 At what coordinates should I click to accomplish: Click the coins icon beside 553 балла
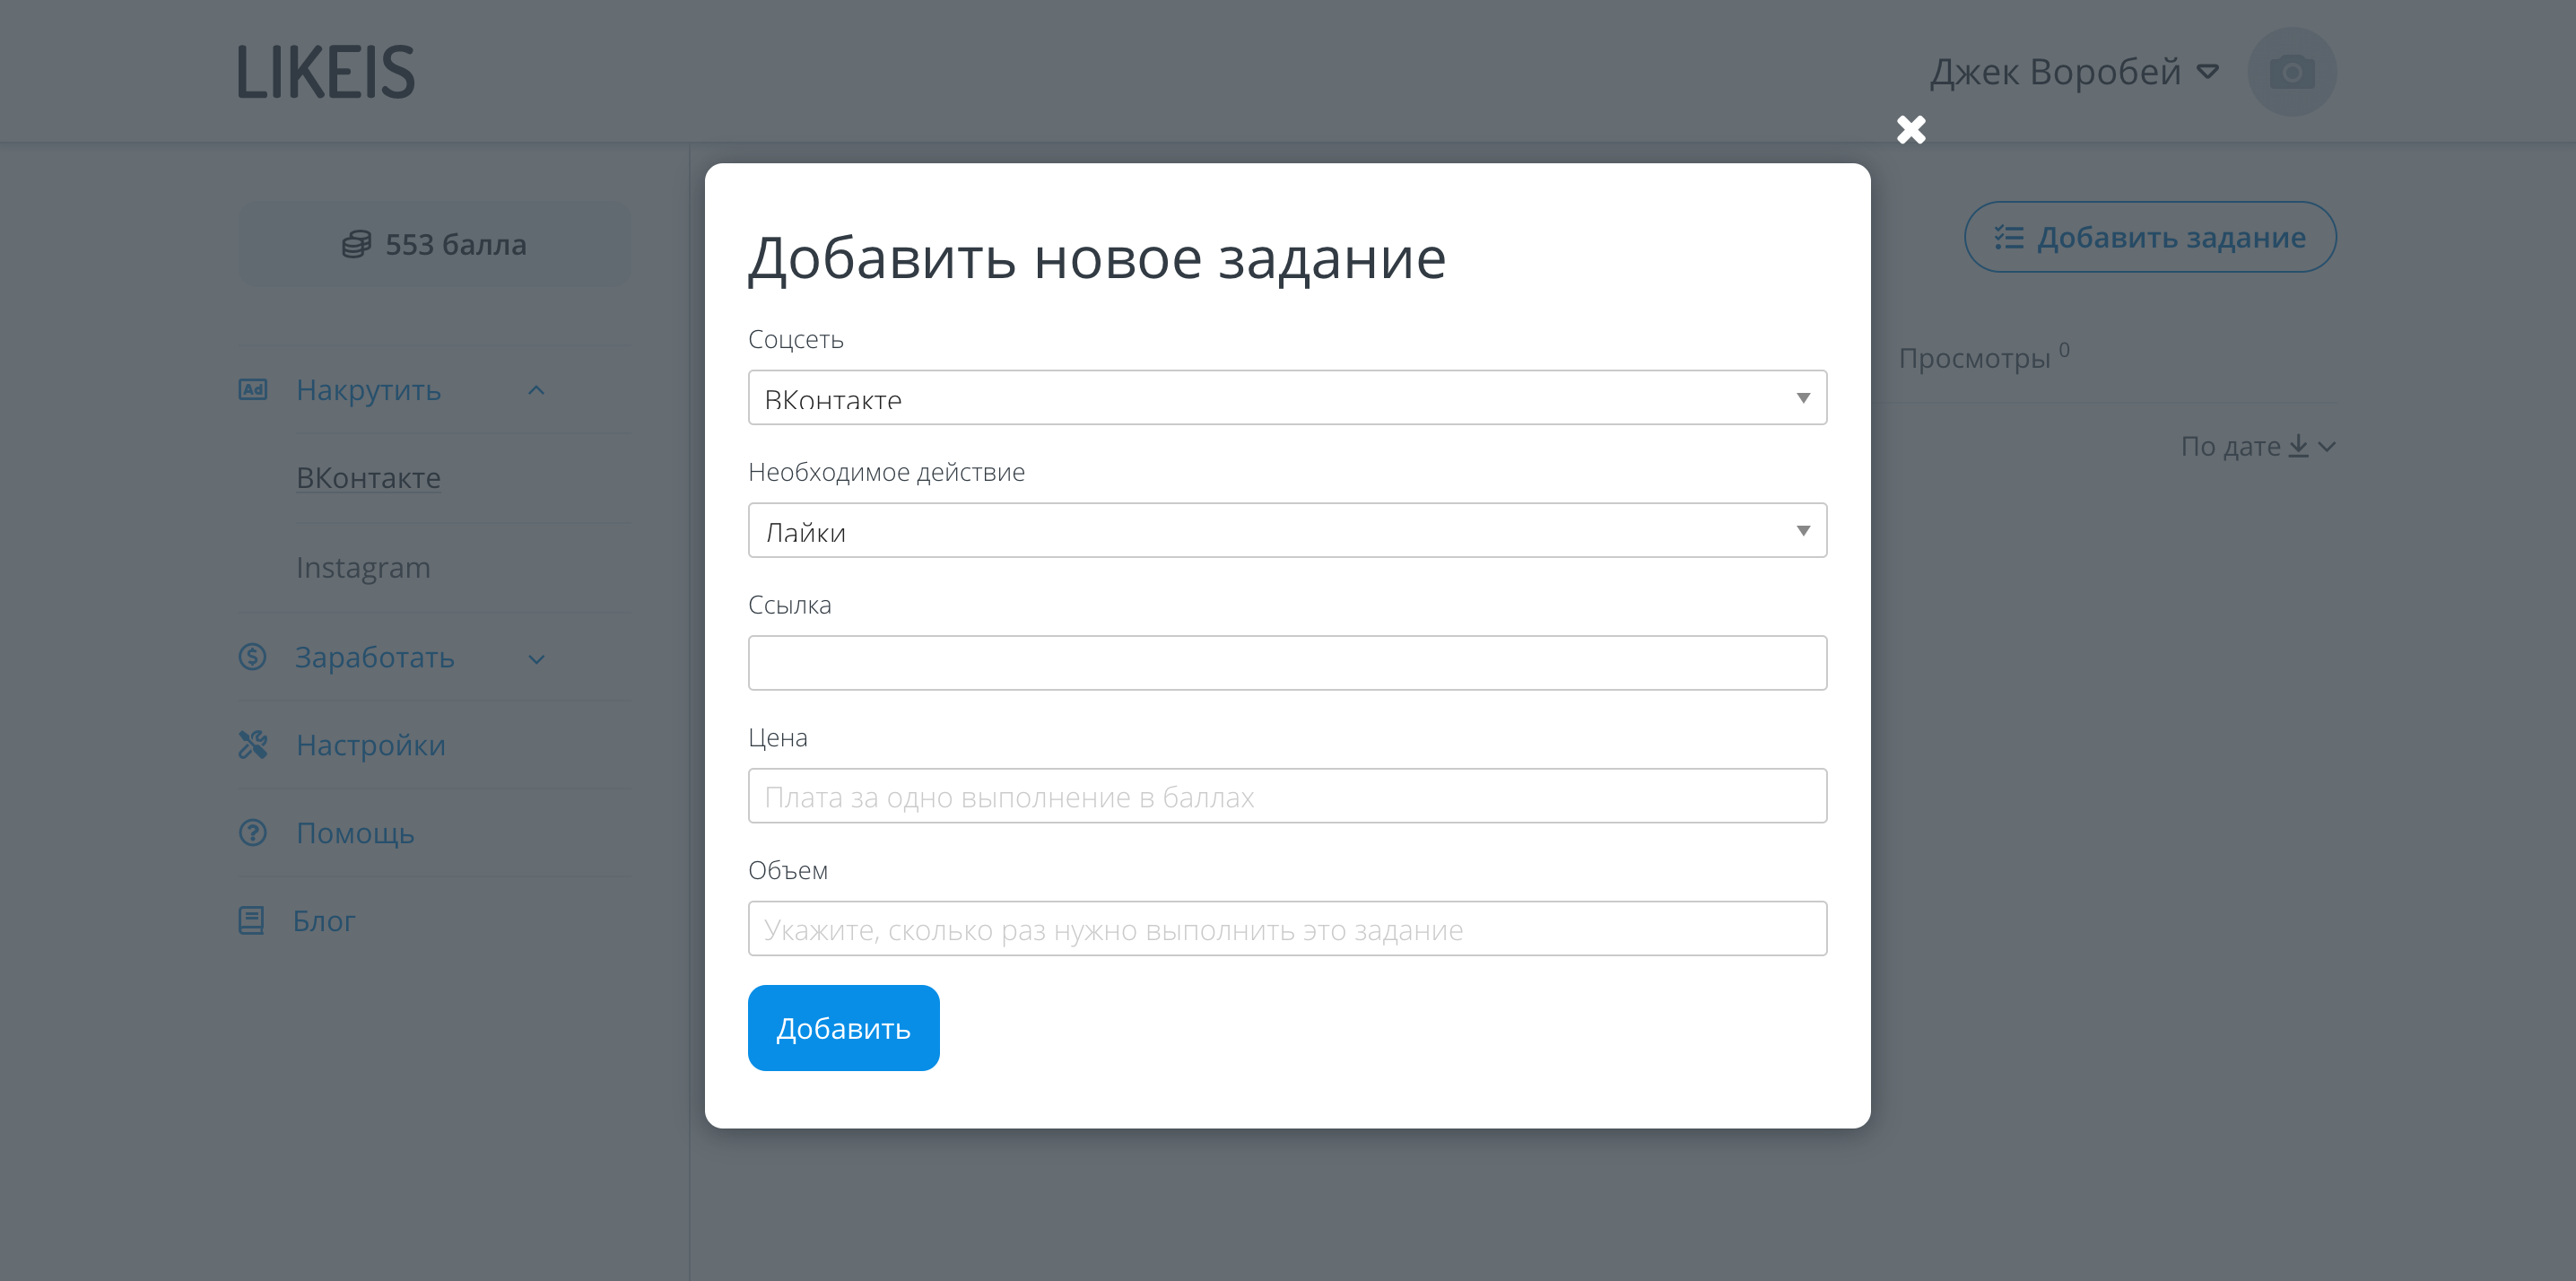tap(356, 244)
